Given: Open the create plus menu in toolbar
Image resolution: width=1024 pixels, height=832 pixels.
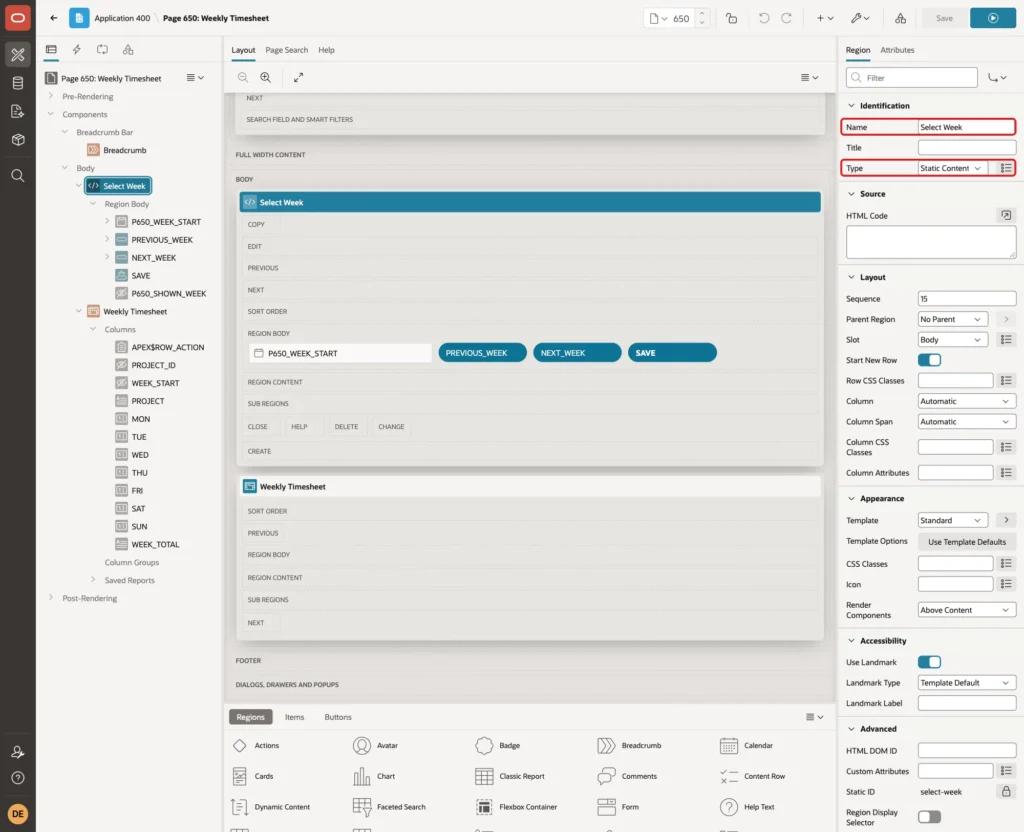Looking at the screenshot, I should 825,18.
